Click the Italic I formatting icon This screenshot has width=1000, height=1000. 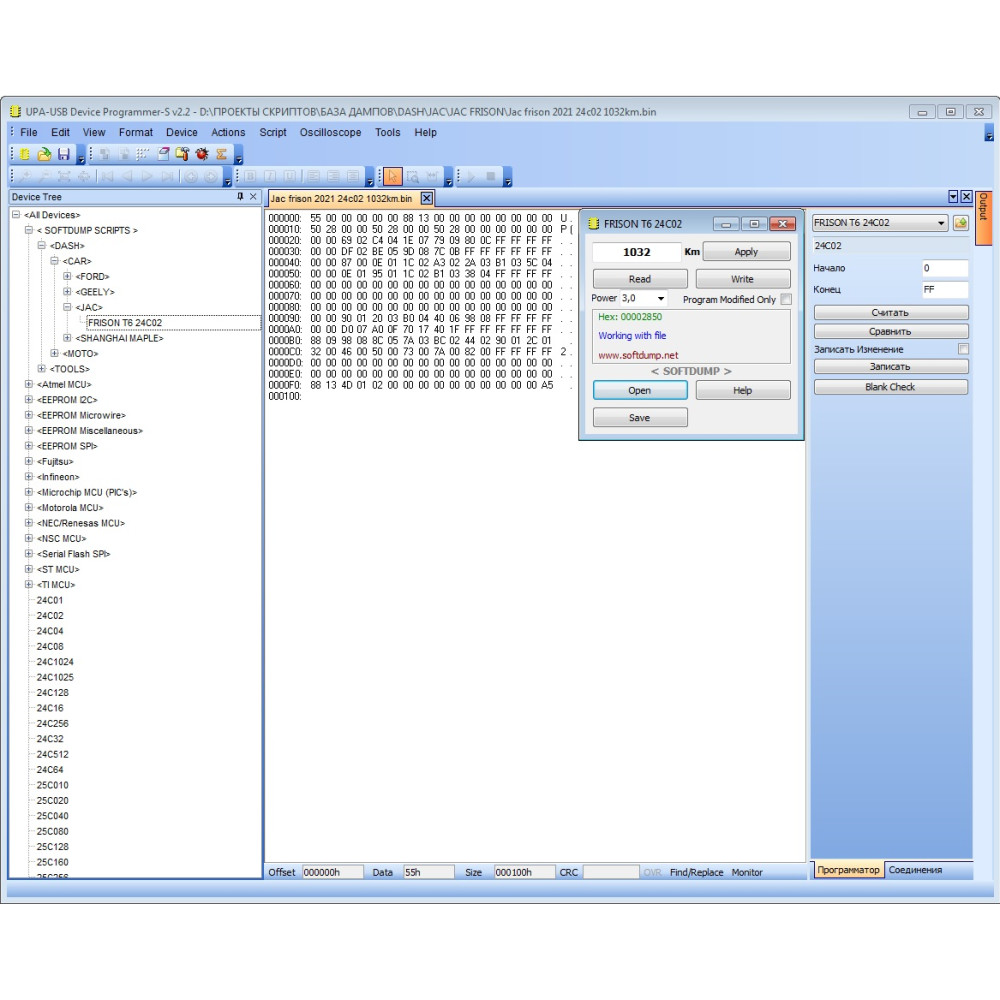tap(270, 176)
